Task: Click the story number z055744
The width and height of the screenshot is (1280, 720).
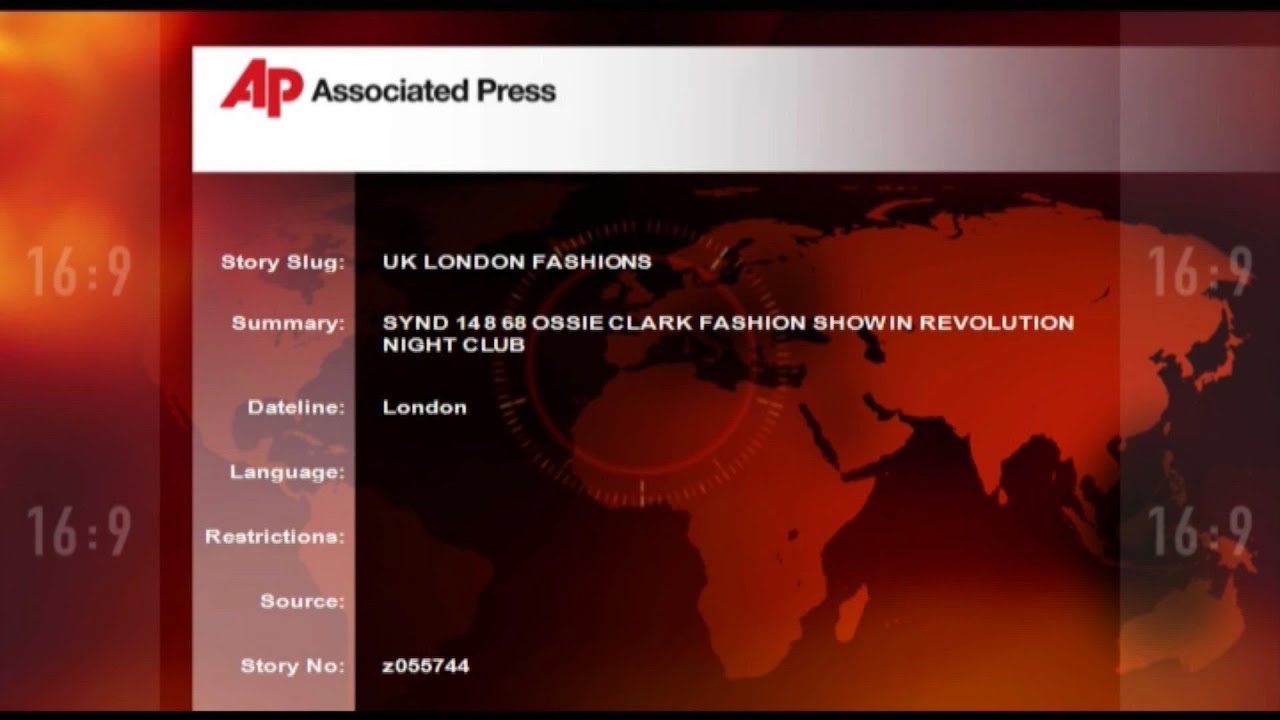Action: [426, 665]
